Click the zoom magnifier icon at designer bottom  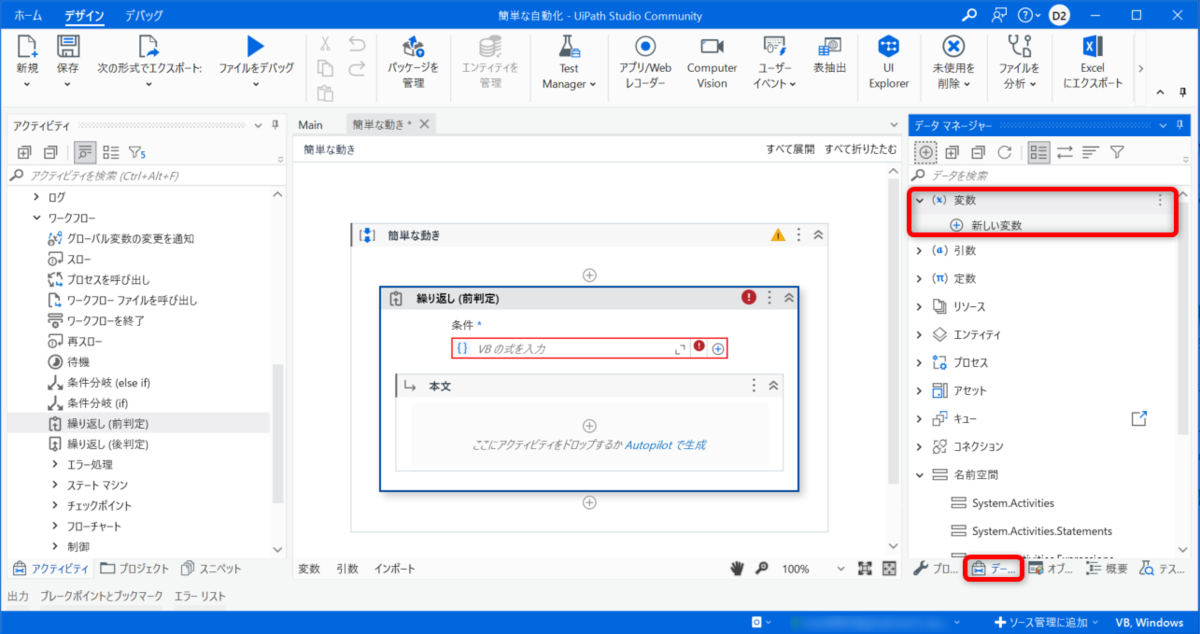pos(762,568)
